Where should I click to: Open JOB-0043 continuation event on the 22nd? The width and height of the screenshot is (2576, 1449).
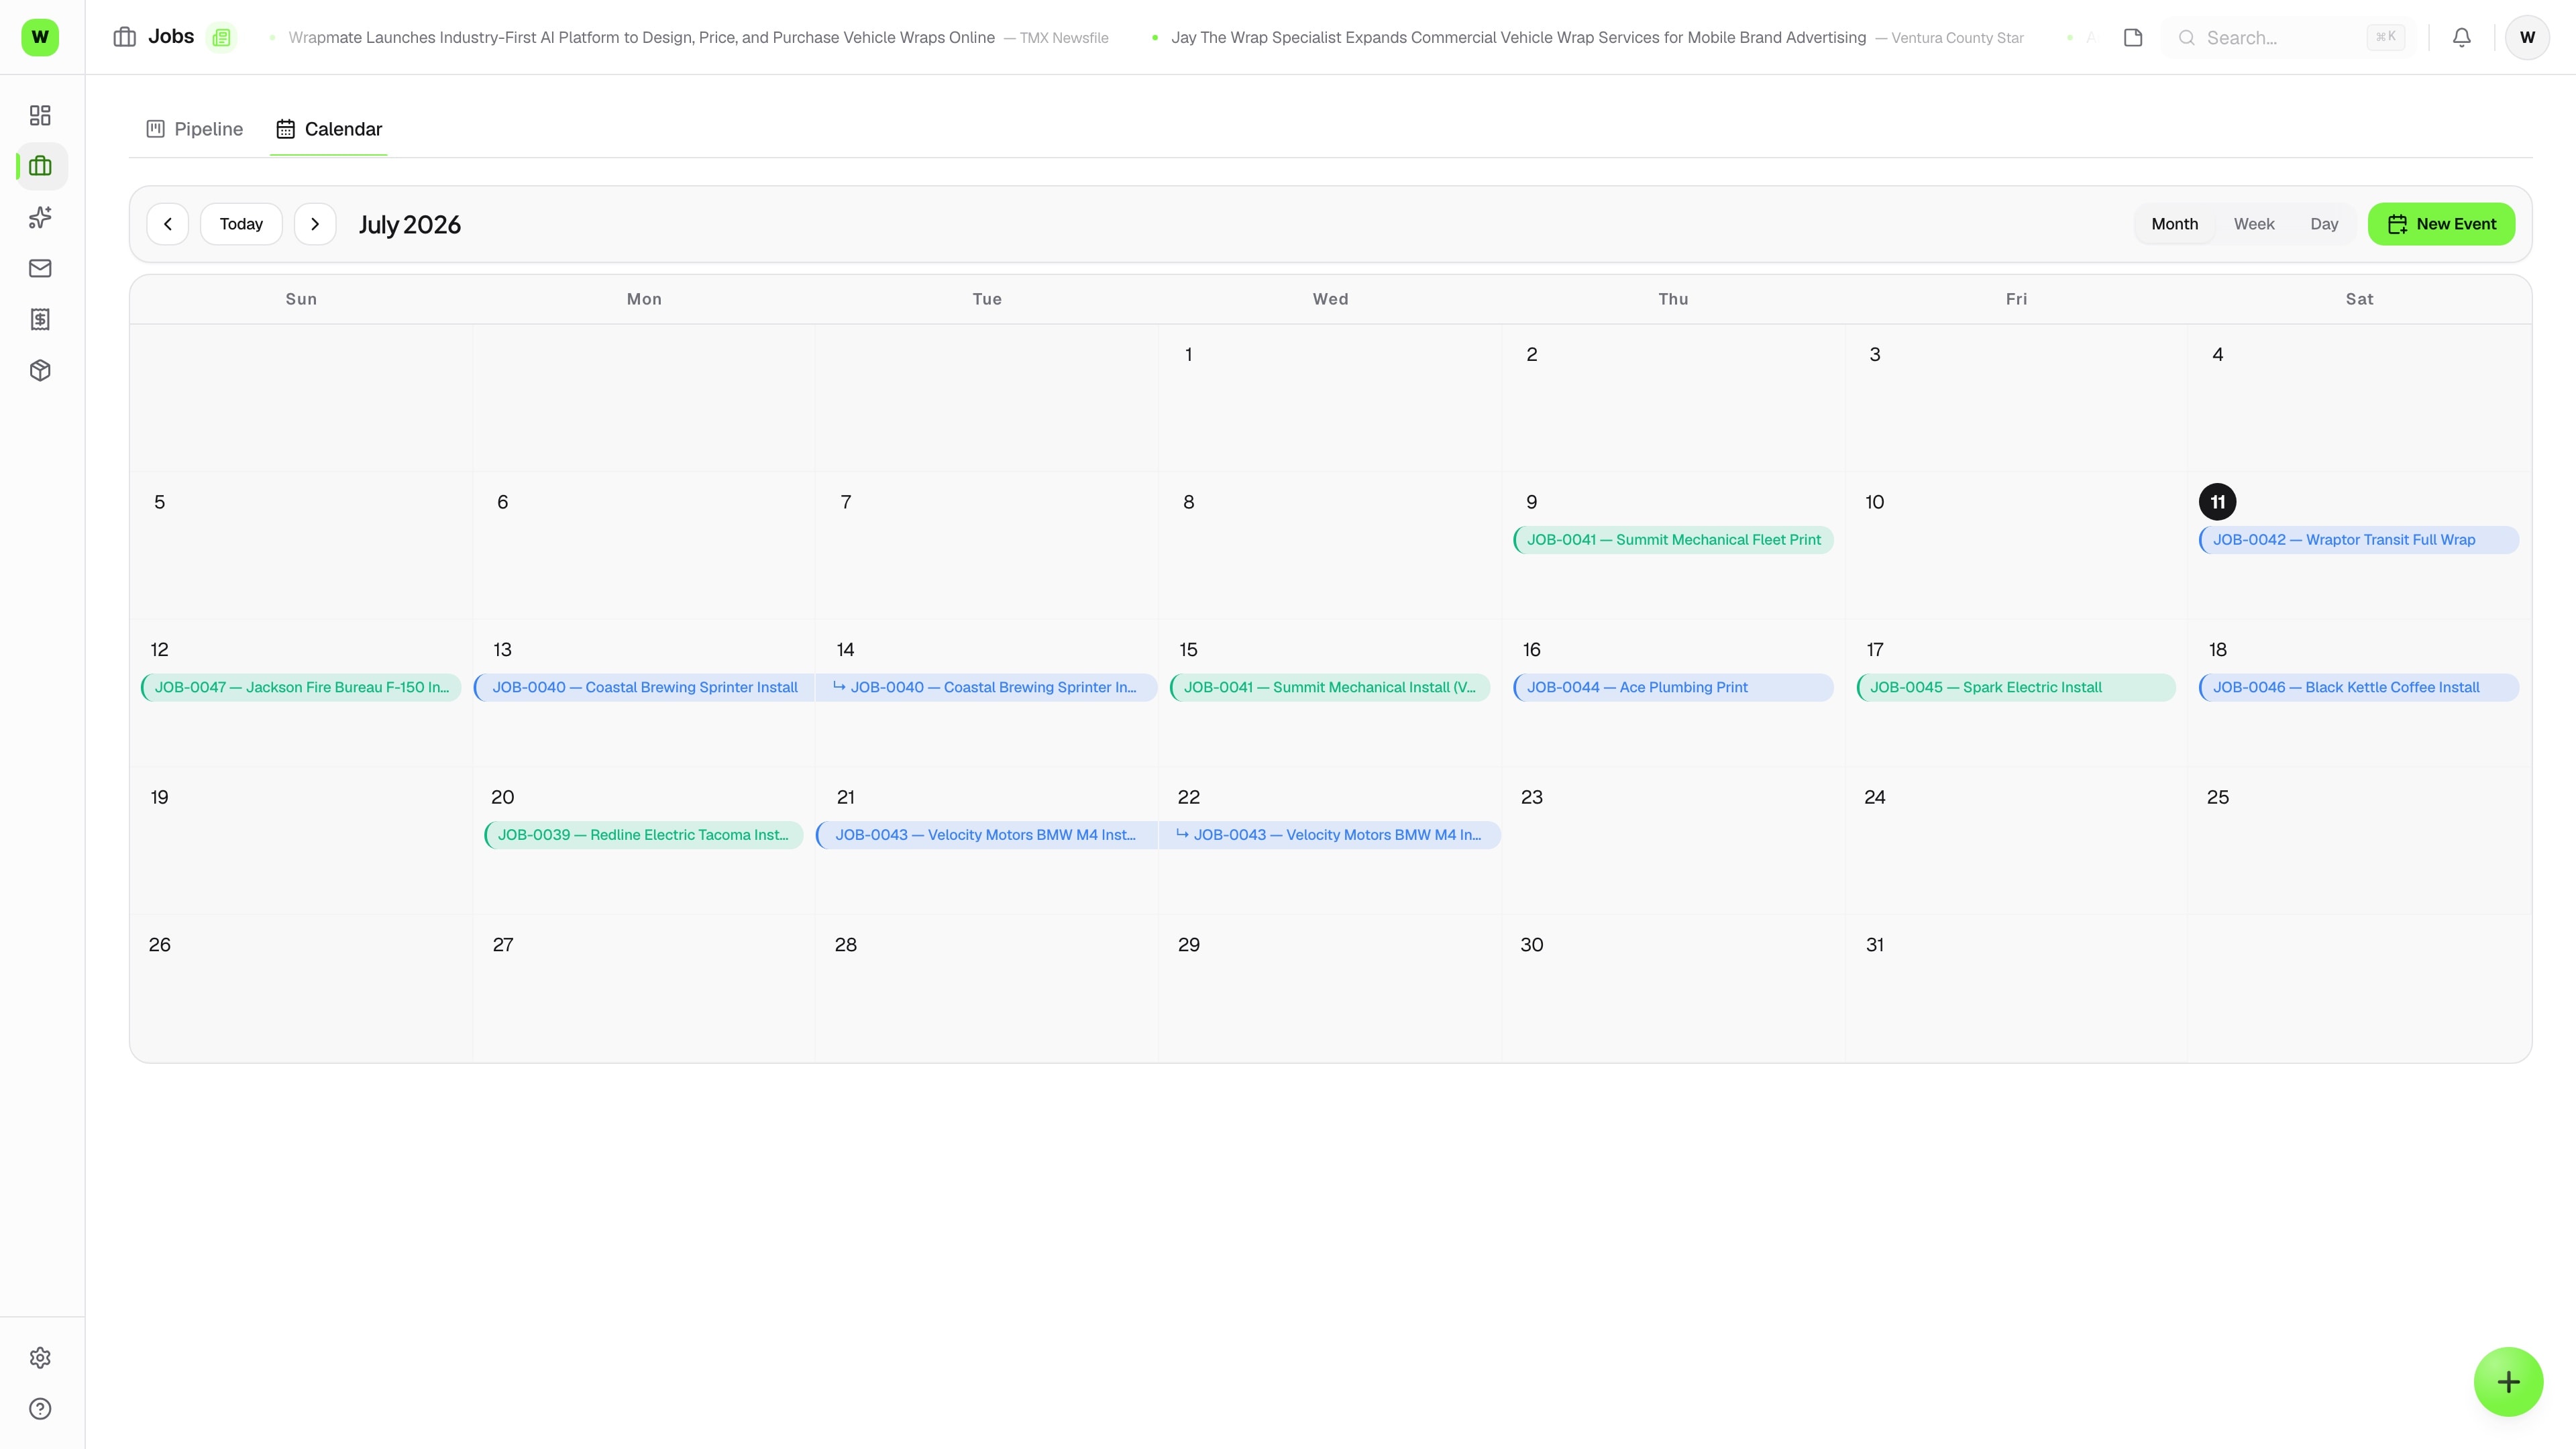[1330, 835]
